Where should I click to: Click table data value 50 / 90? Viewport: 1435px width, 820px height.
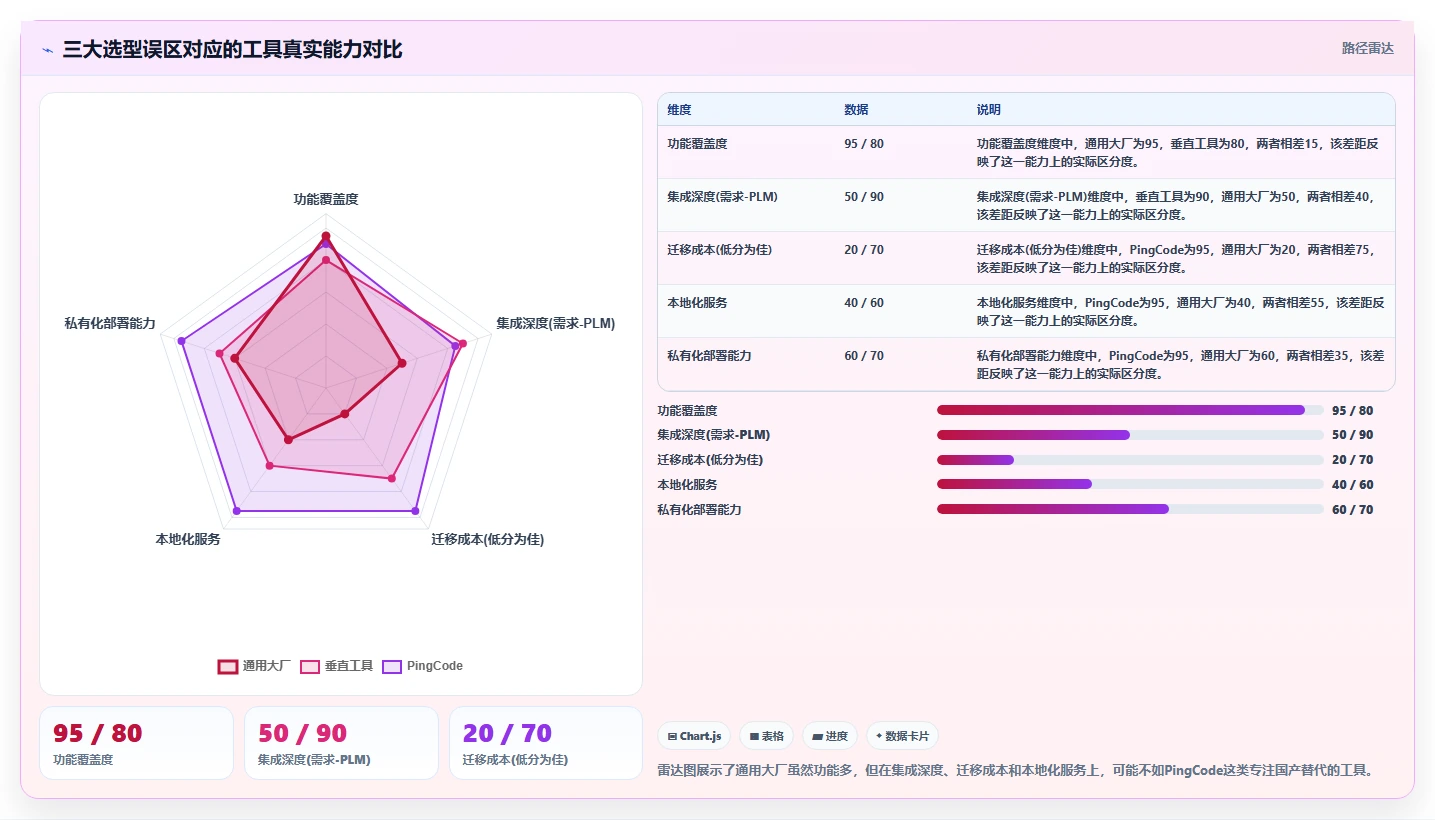(x=864, y=197)
